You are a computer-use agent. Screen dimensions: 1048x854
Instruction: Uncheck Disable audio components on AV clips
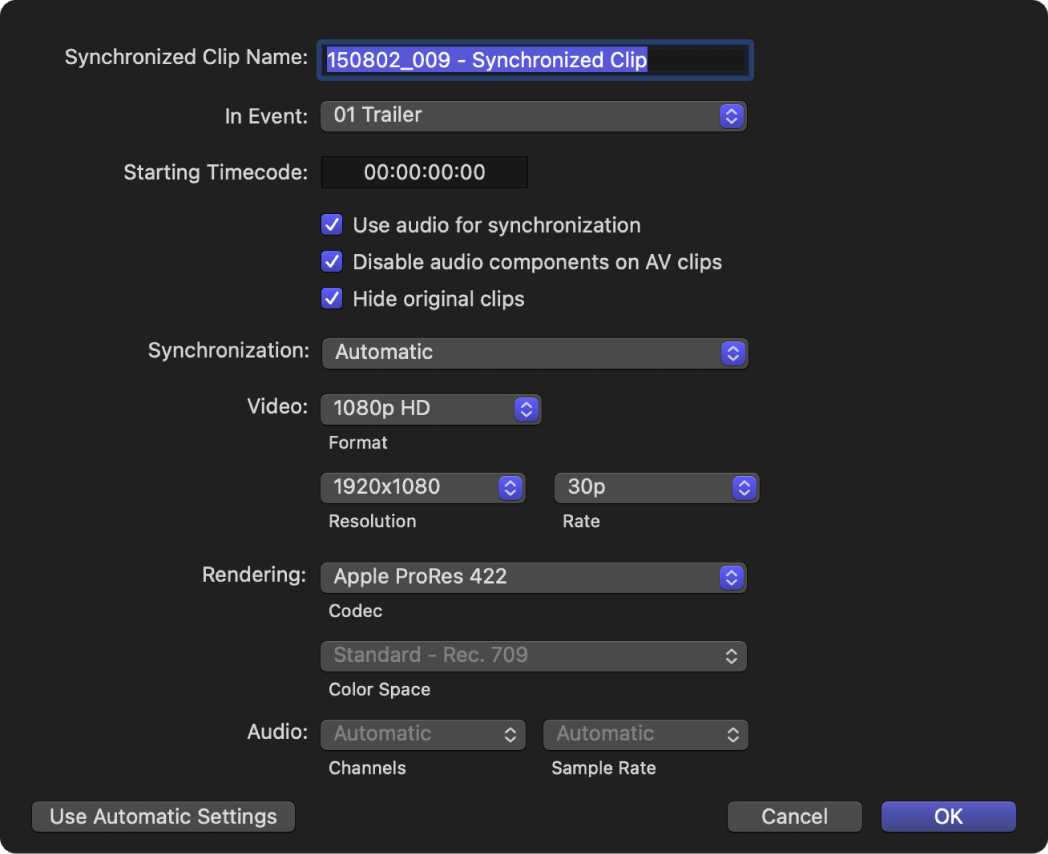tap(331, 261)
